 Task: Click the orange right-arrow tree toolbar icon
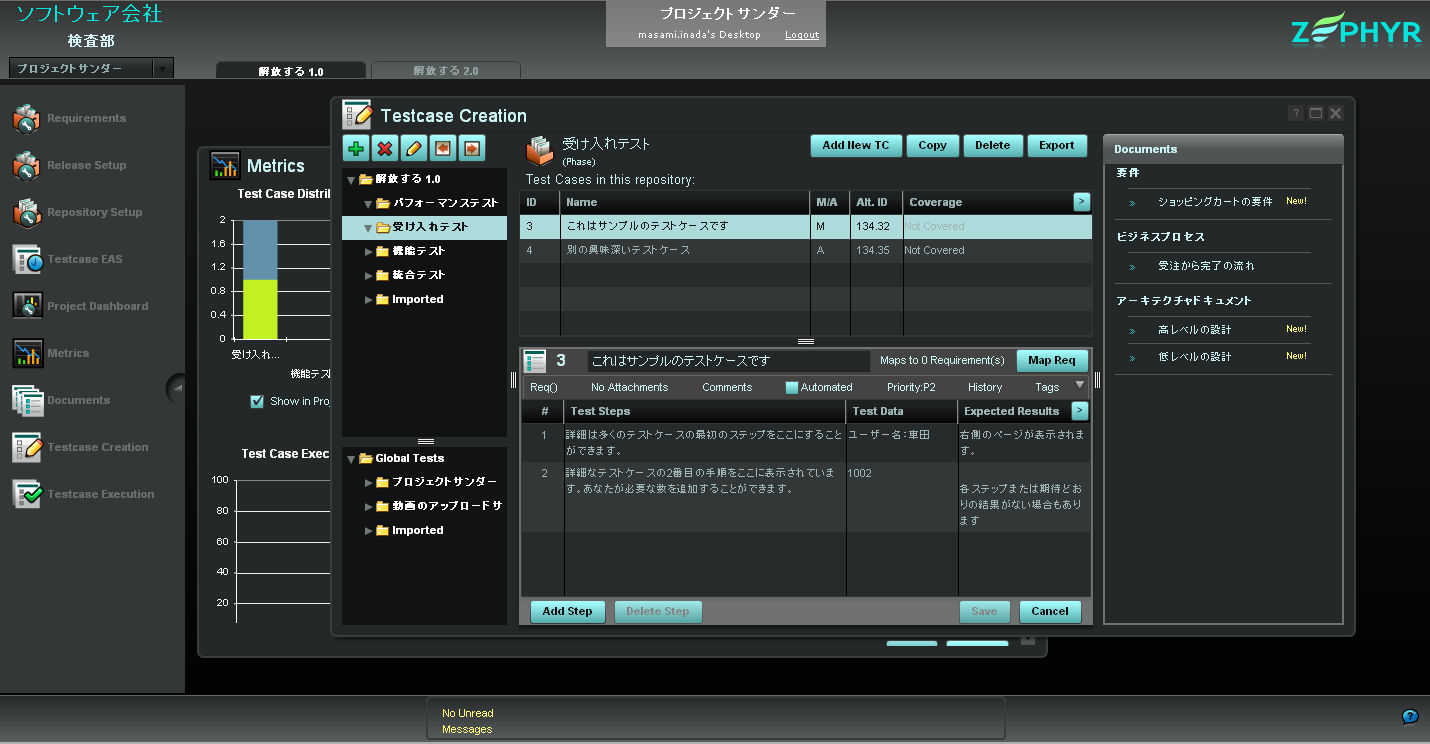click(472, 149)
